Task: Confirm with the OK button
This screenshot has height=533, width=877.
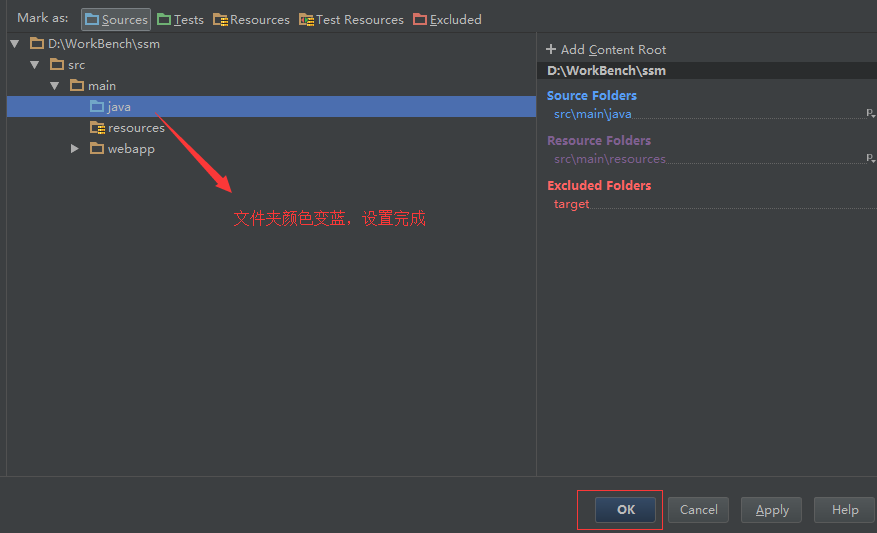Action: click(x=625, y=510)
